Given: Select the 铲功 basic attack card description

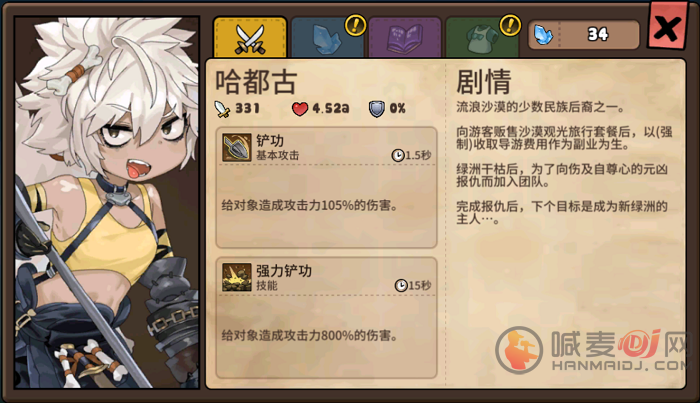Looking at the screenshot, I should click(x=310, y=206).
